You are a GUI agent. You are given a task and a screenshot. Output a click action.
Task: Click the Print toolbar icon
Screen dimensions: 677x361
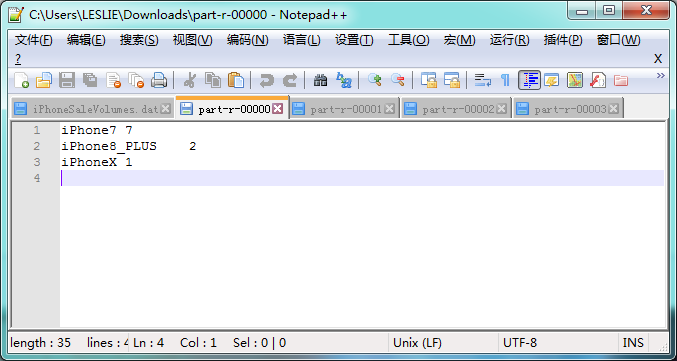click(159, 80)
